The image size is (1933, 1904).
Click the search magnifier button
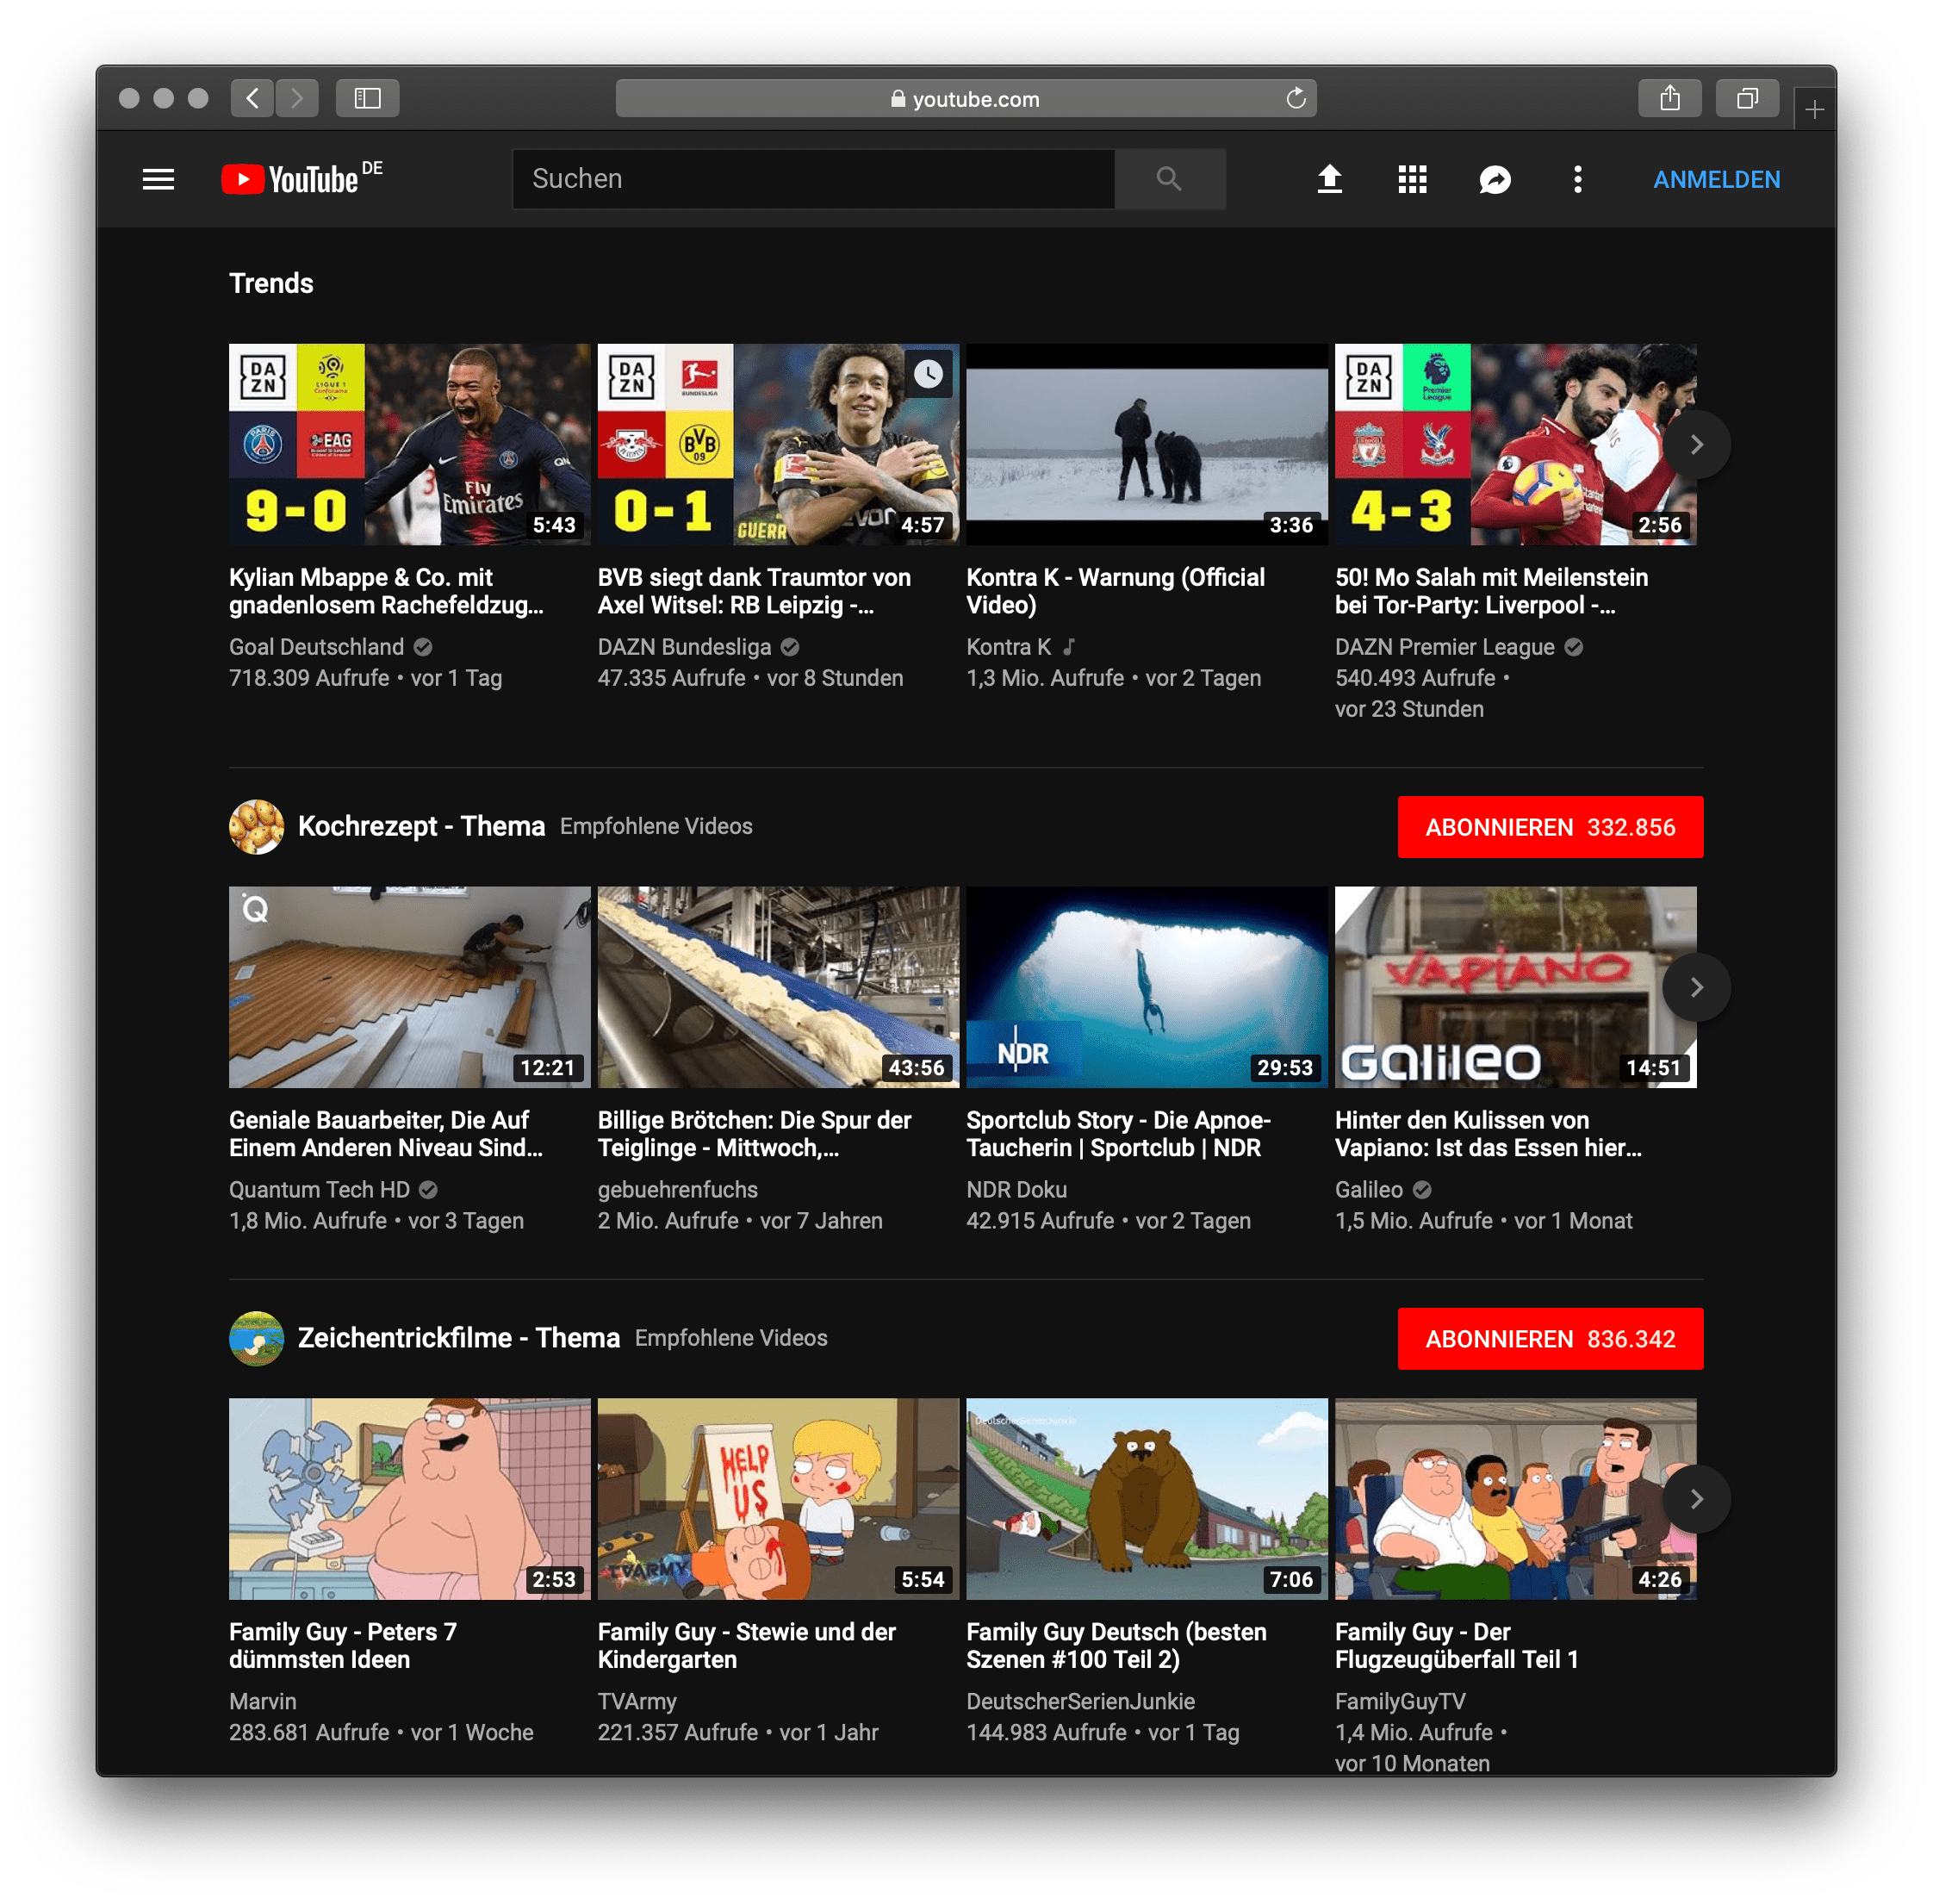(x=1168, y=179)
